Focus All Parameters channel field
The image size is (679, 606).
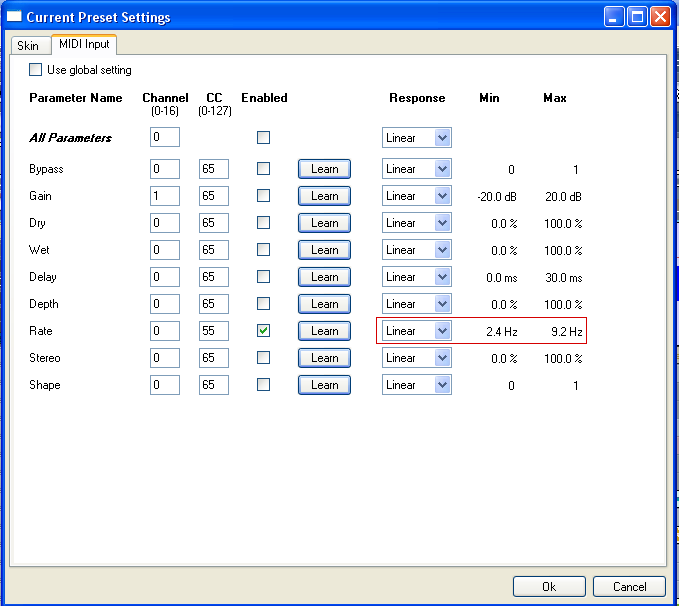(x=165, y=137)
